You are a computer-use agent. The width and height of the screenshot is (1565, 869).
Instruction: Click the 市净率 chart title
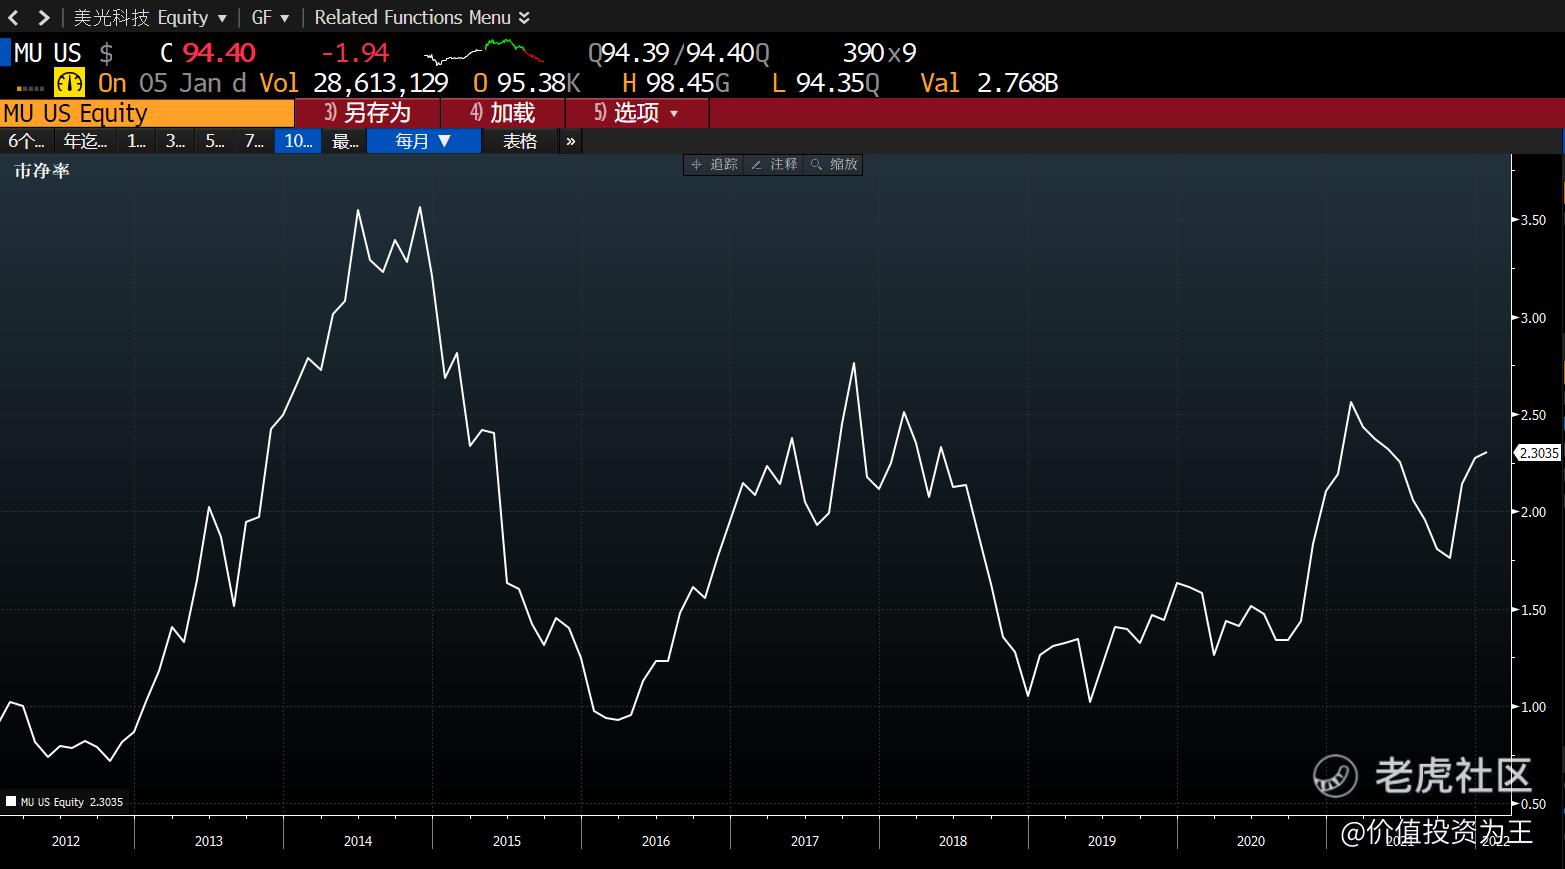(x=42, y=171)
